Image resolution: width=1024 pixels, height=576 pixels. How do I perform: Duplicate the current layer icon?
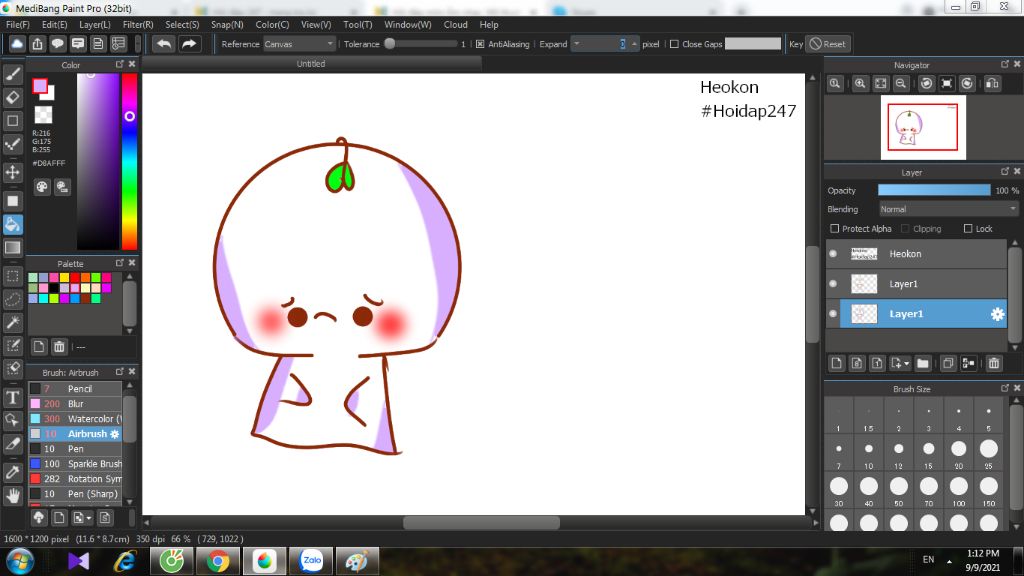[x=948, y=363]
